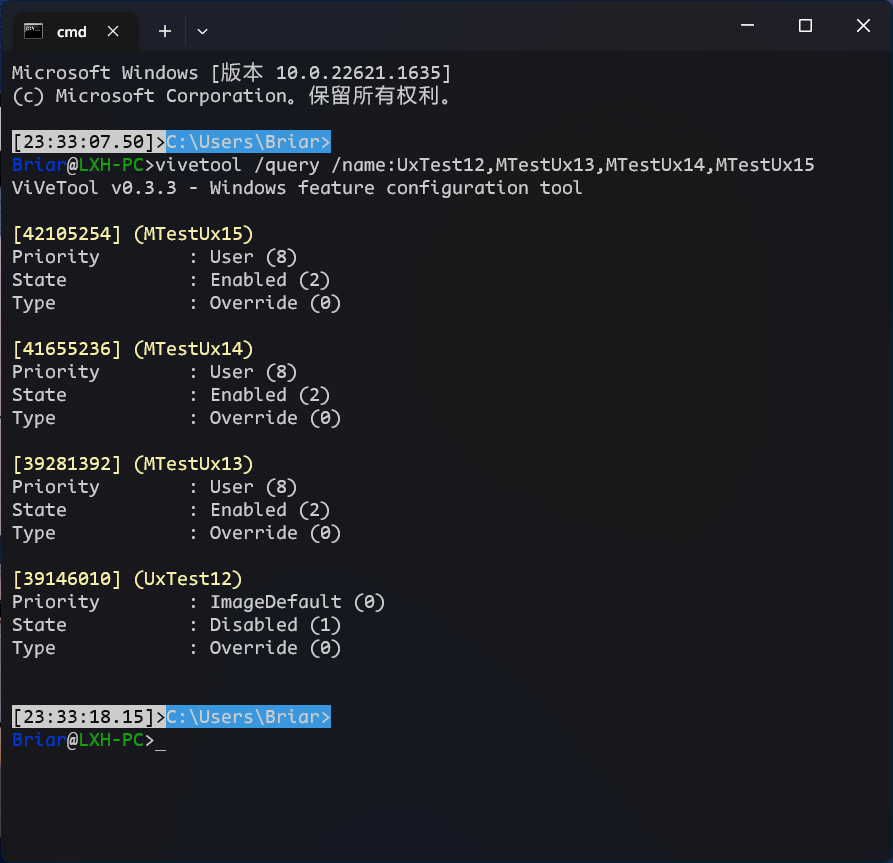Screen dimensions: 893x863
Task: Click the Enabled (2) state under MTestUx14
Action: [270, 395]
